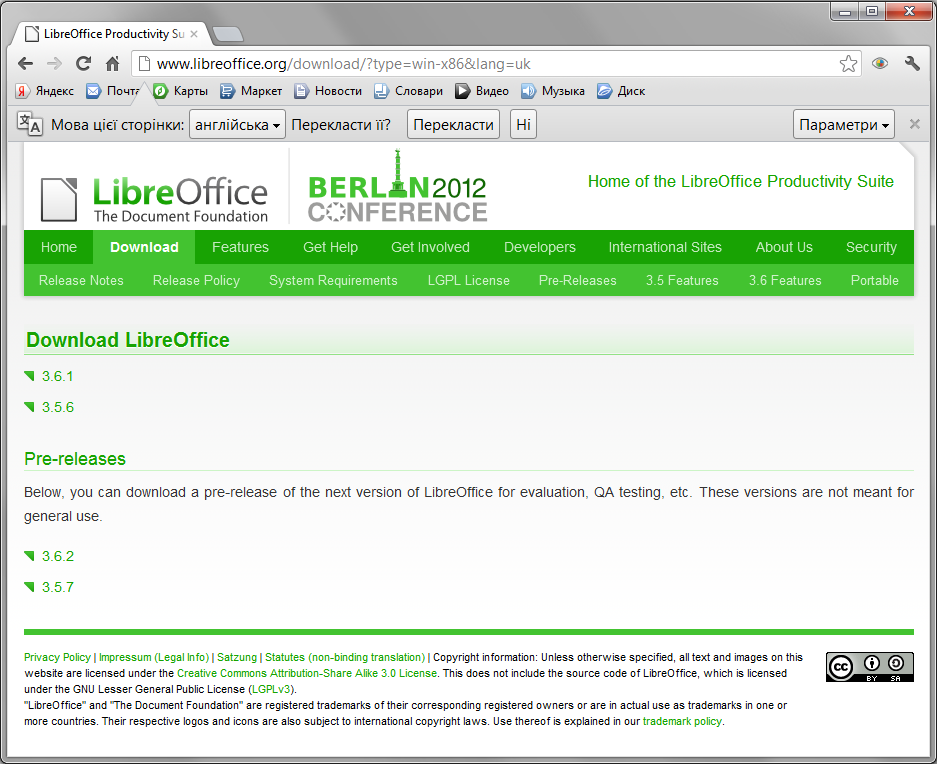This screenshot has width=937, height=764.
Task: Go to the Home menu item
Action: tap(59, 247)
